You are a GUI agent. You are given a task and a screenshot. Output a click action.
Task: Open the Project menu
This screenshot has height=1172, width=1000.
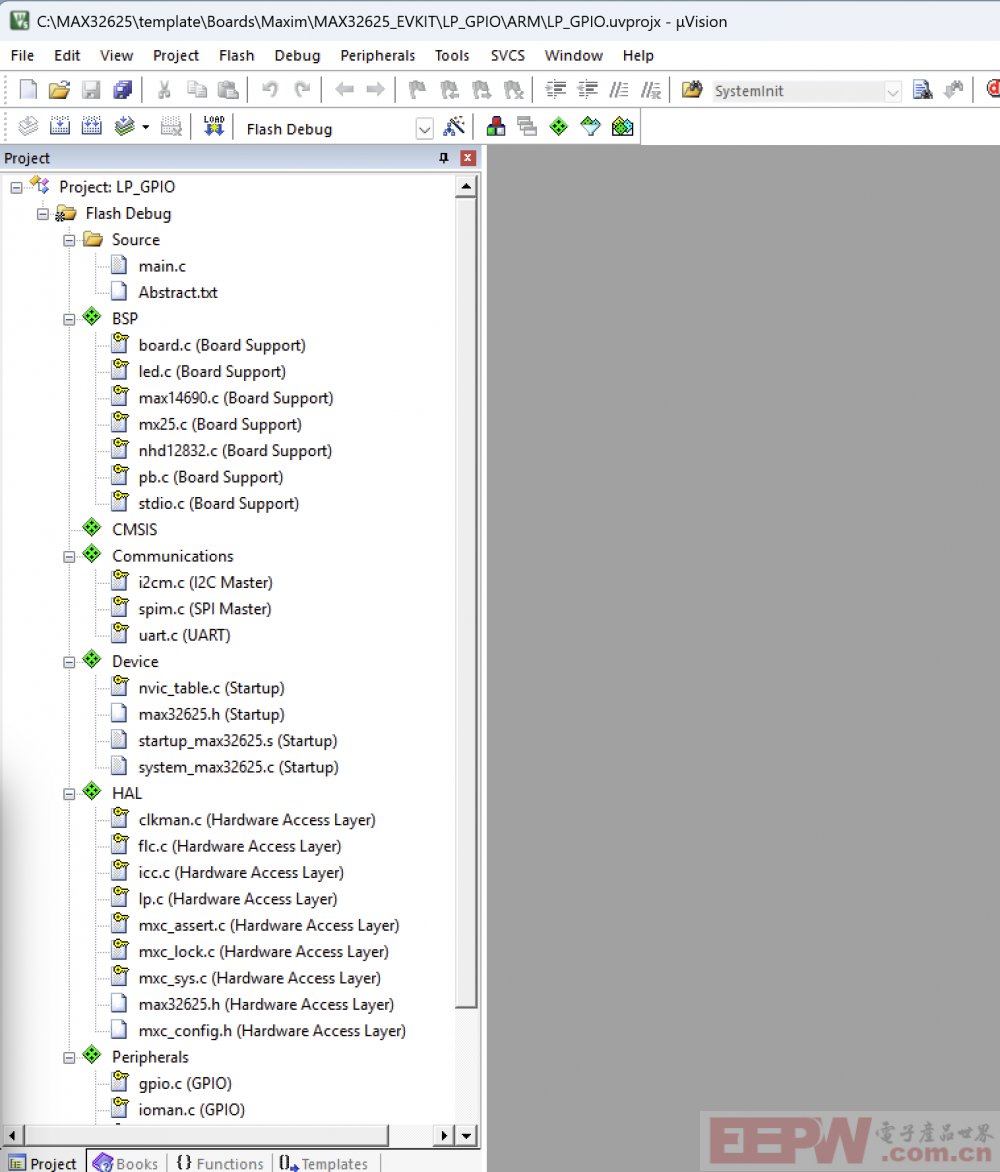[176, 55]
